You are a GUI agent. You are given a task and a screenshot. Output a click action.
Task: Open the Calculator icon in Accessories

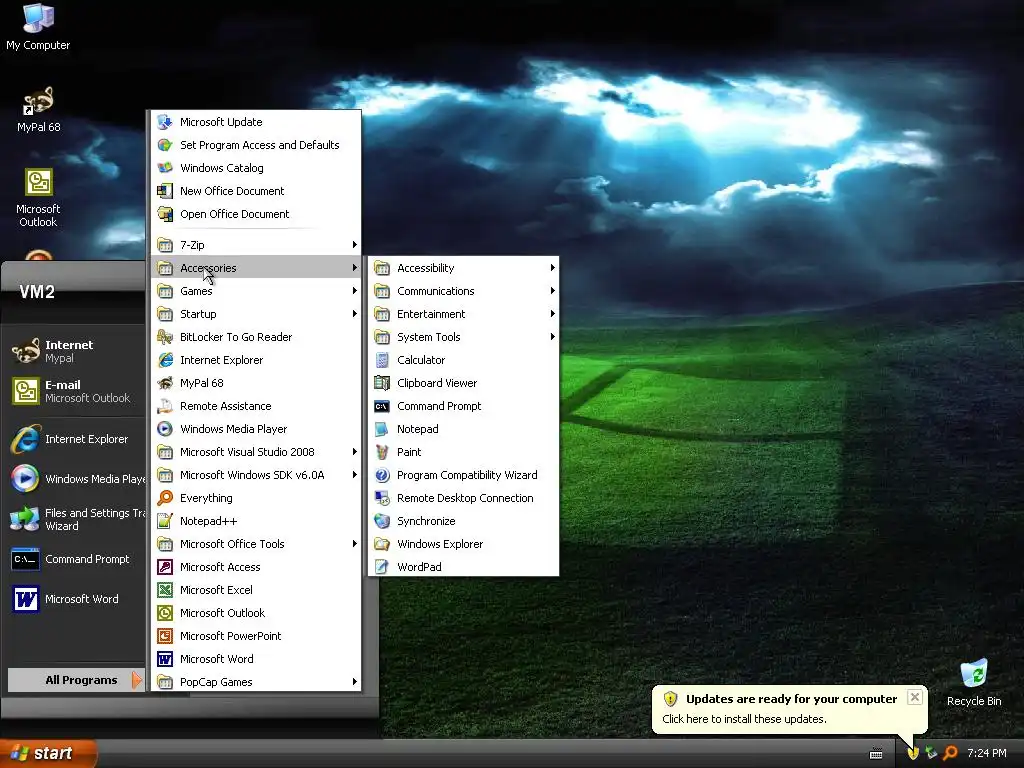[463, 360]
